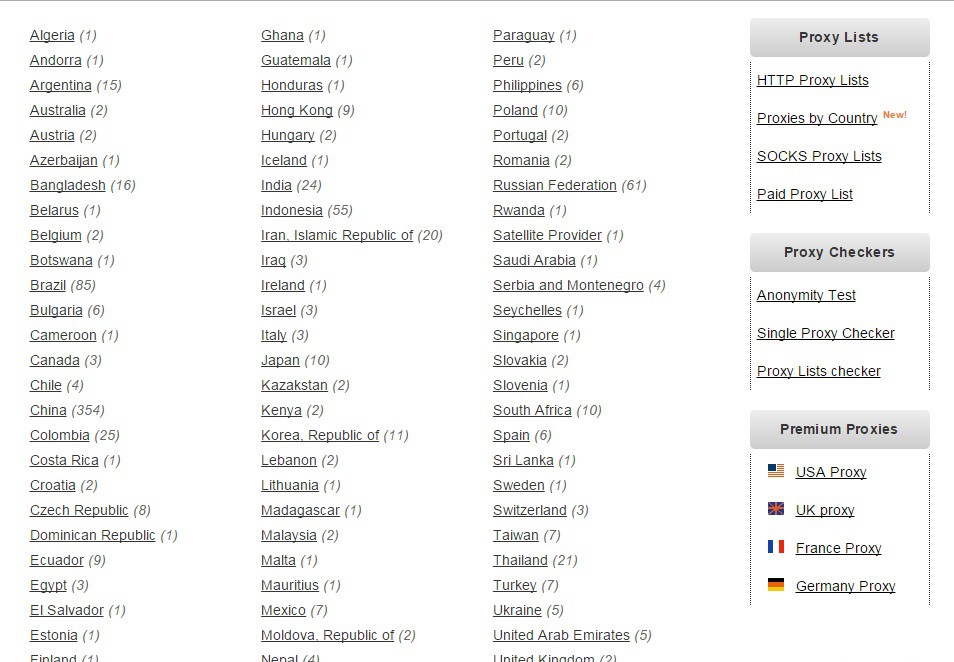Click the Proxy Lists section header
The width and height of the screenshot is (954, 662).
(x=839, y=37)
